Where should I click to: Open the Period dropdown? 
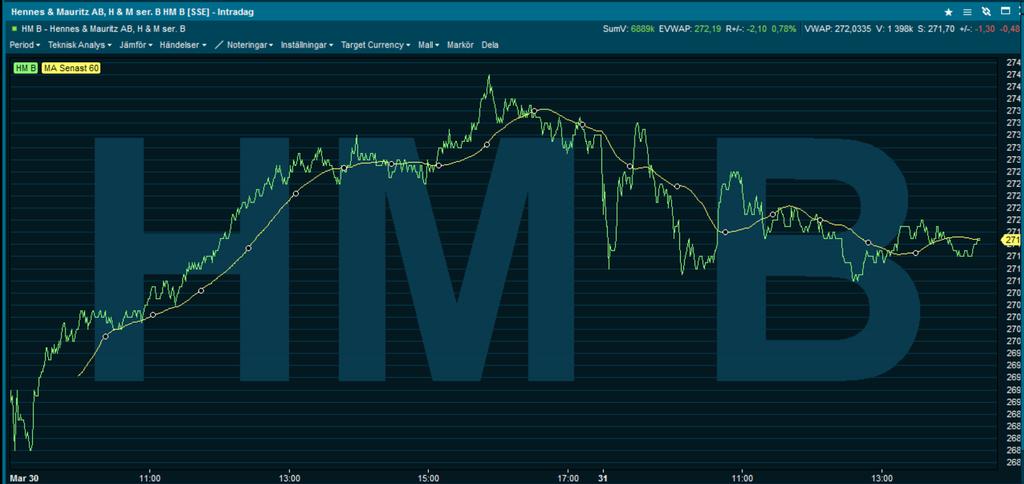[25, 45]
